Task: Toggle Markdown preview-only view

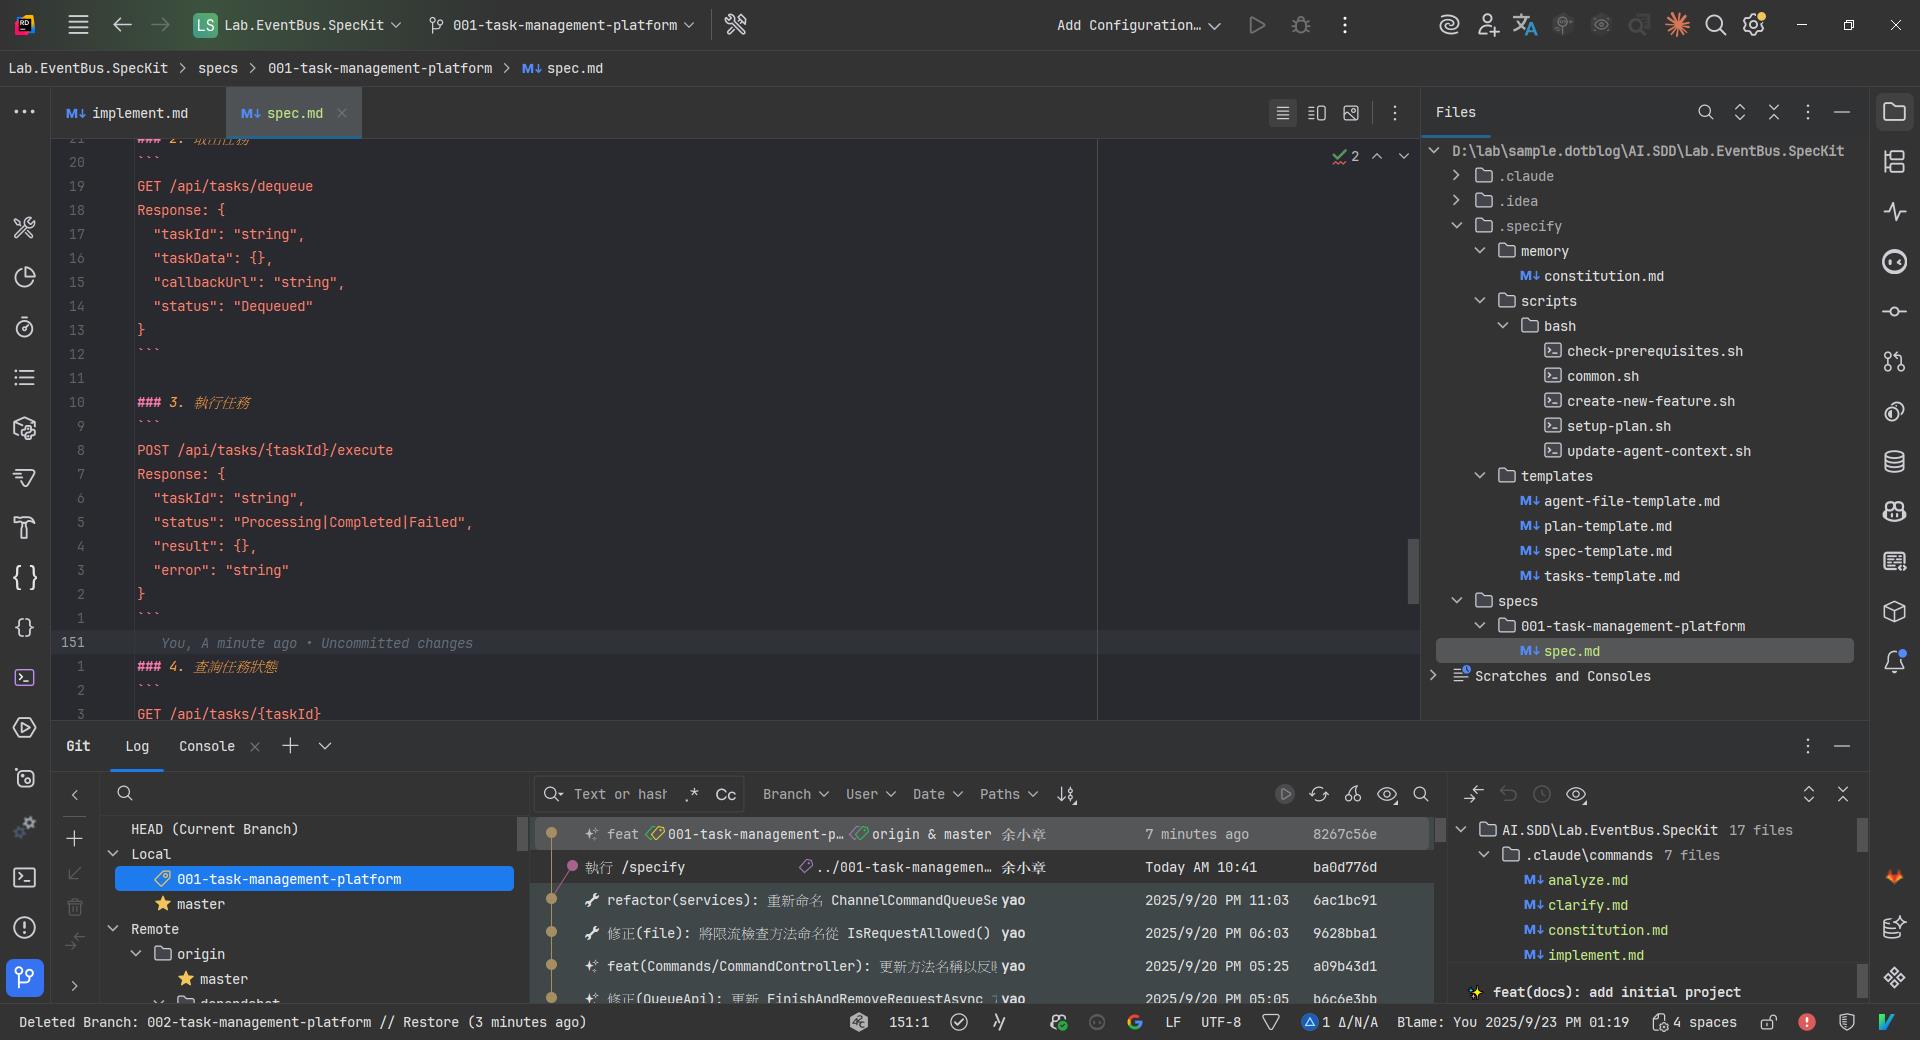Action: tap(1351, 113)
